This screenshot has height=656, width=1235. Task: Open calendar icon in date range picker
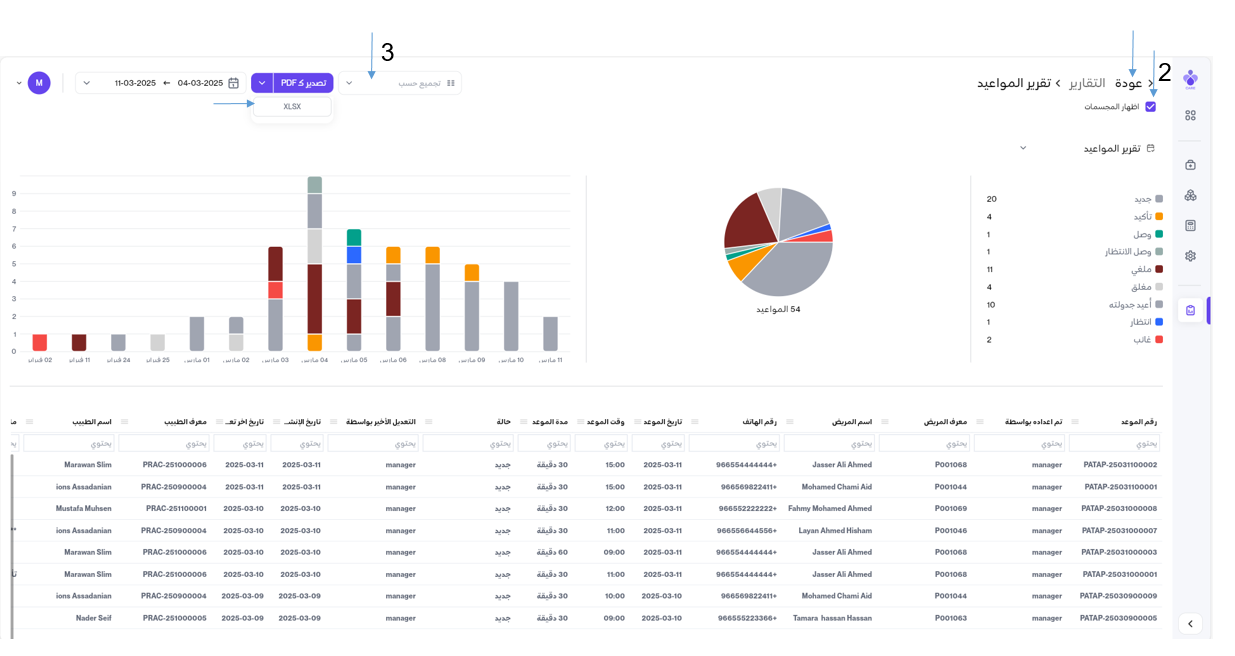pos(234,83)
